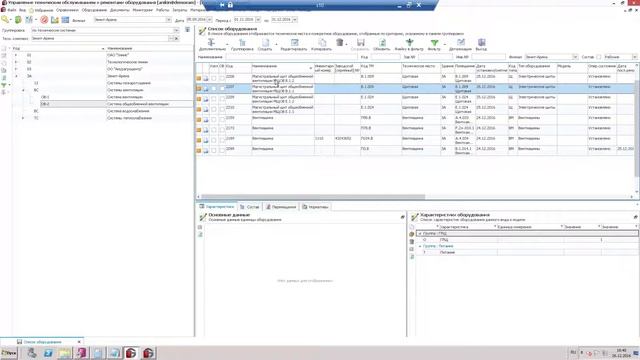The image size is (640, 360).
Task: Open the red application icon in taskbar
Action: coord(131,353)
